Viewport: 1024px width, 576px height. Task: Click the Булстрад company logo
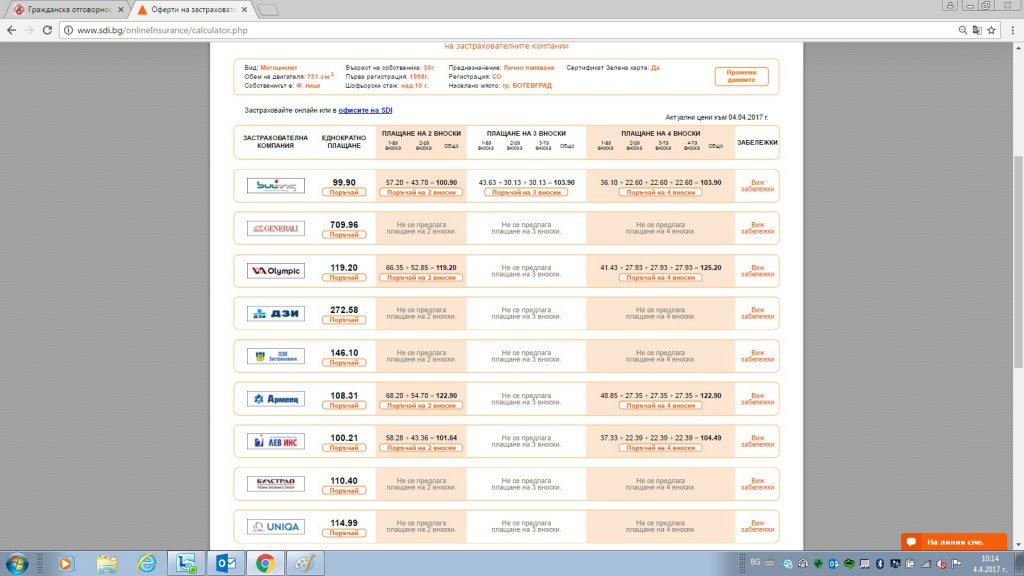[276, 484]
